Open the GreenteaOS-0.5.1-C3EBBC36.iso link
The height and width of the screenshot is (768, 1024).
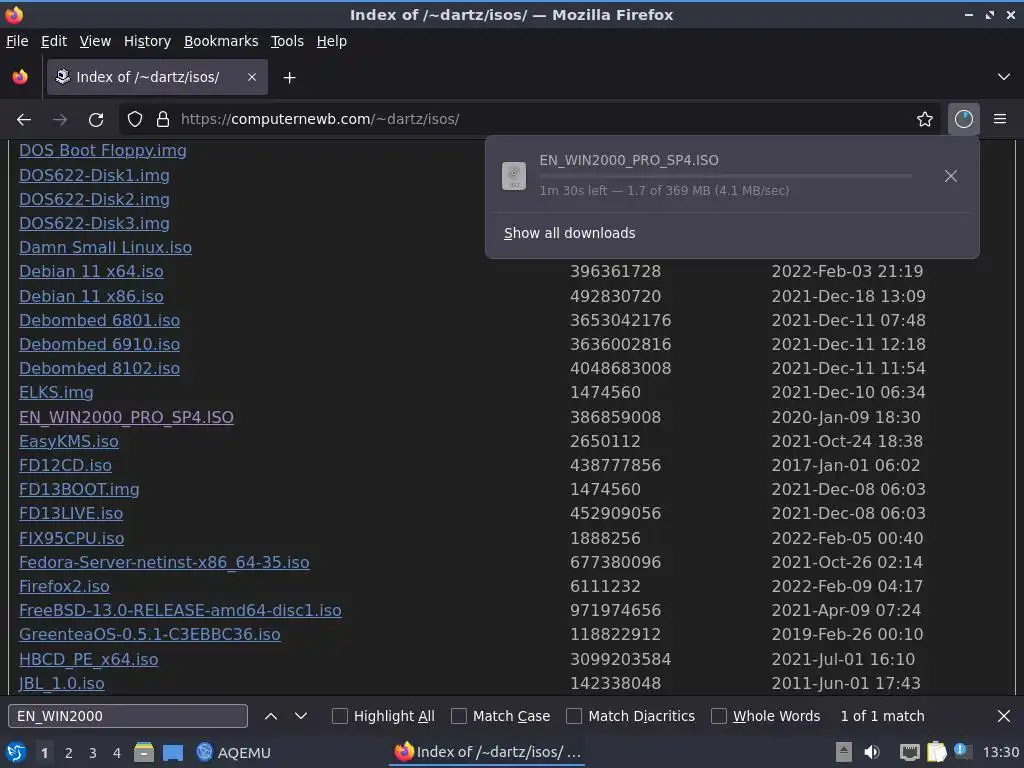pos(150,635)
